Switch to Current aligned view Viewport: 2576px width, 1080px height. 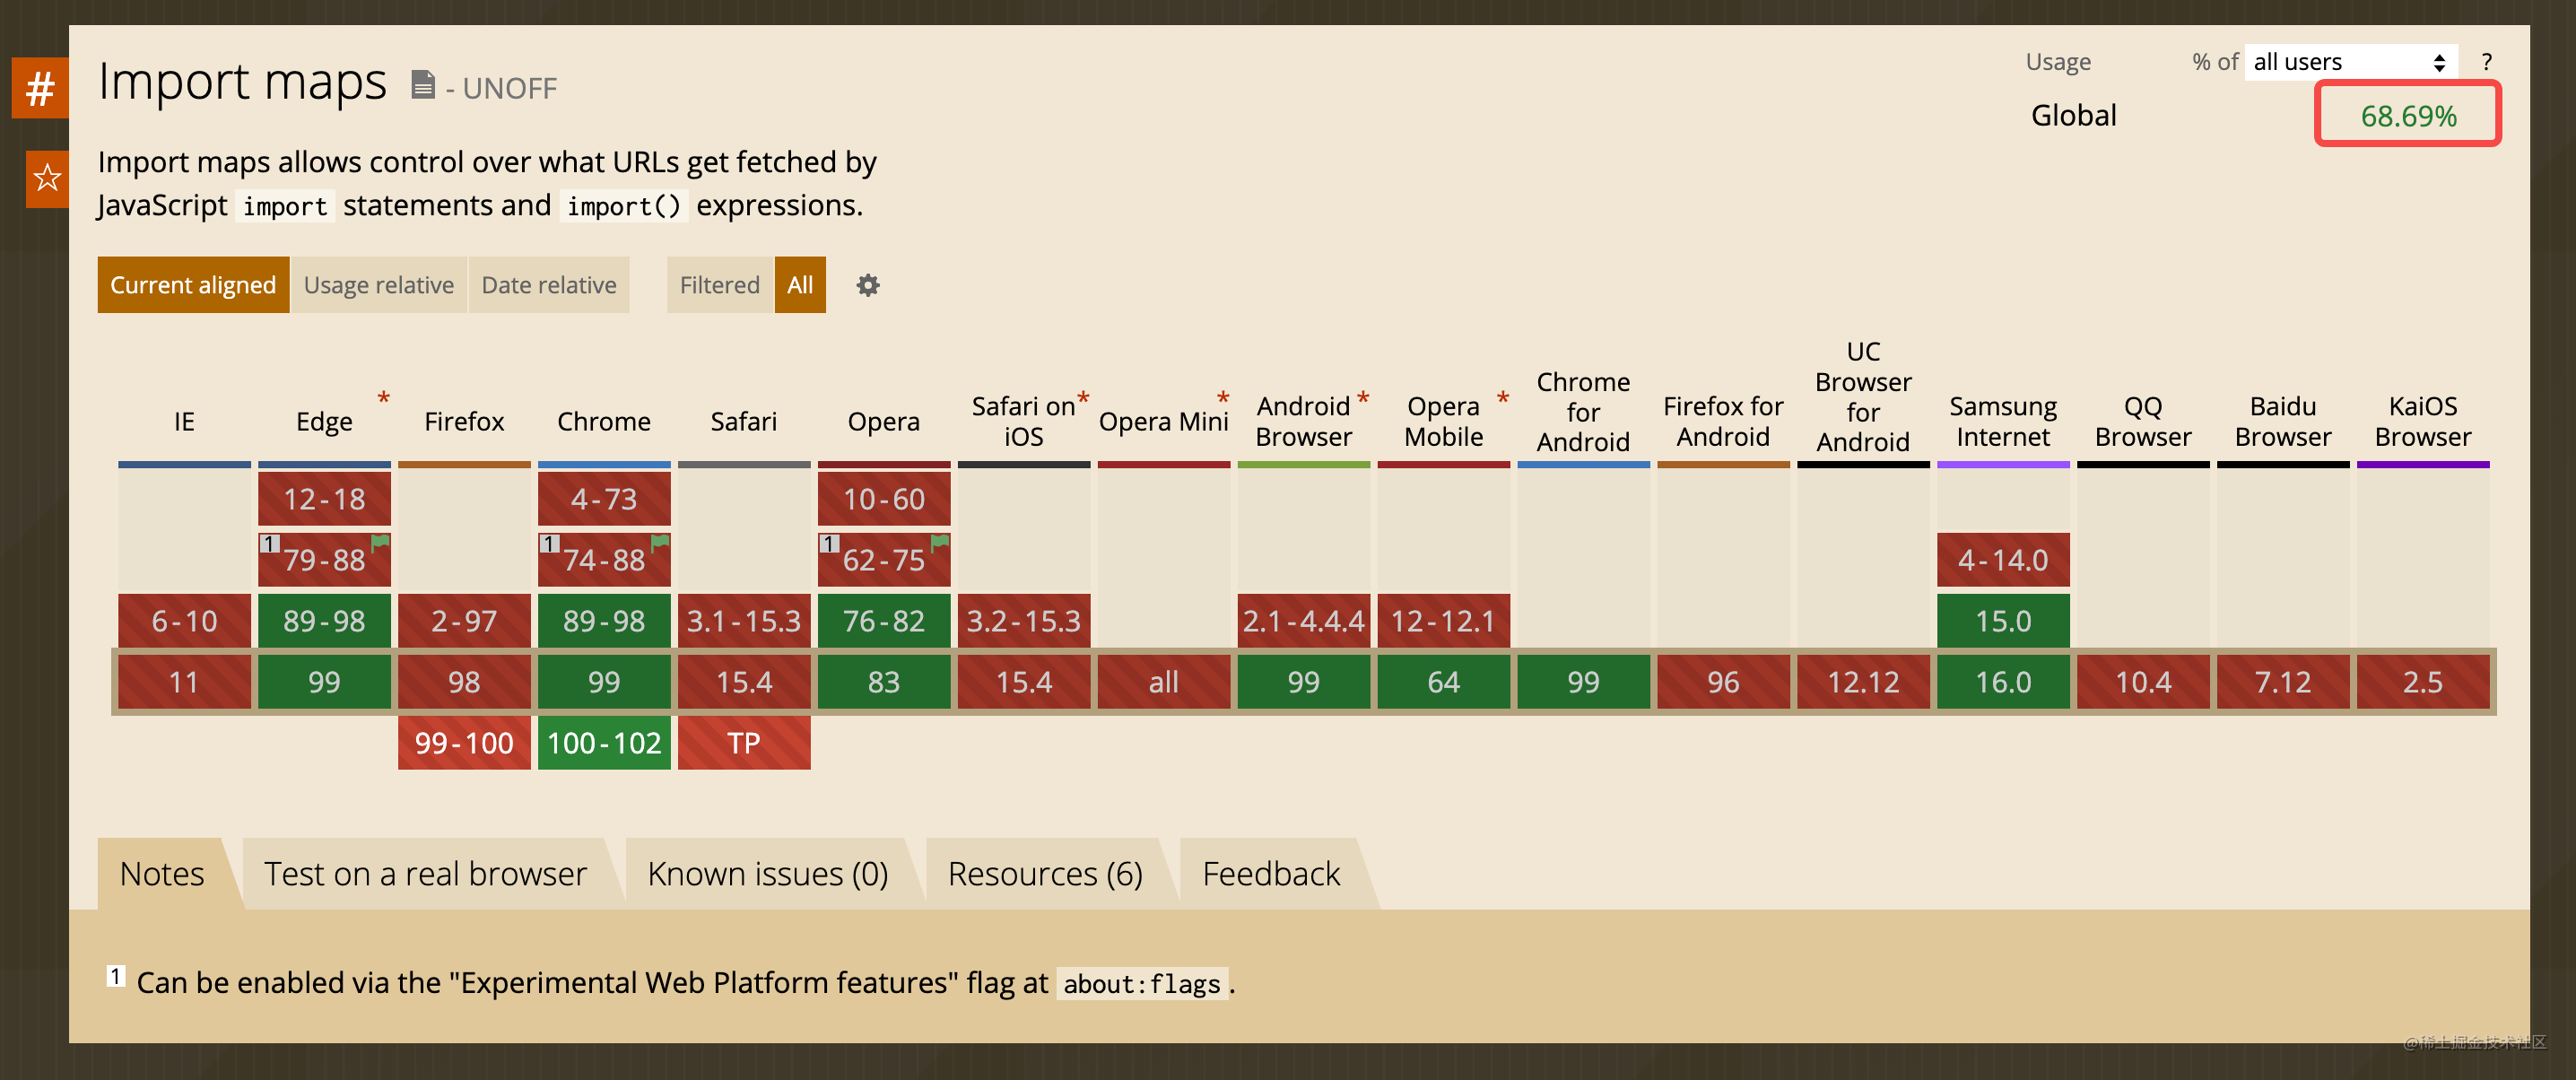tap(193, 286)
